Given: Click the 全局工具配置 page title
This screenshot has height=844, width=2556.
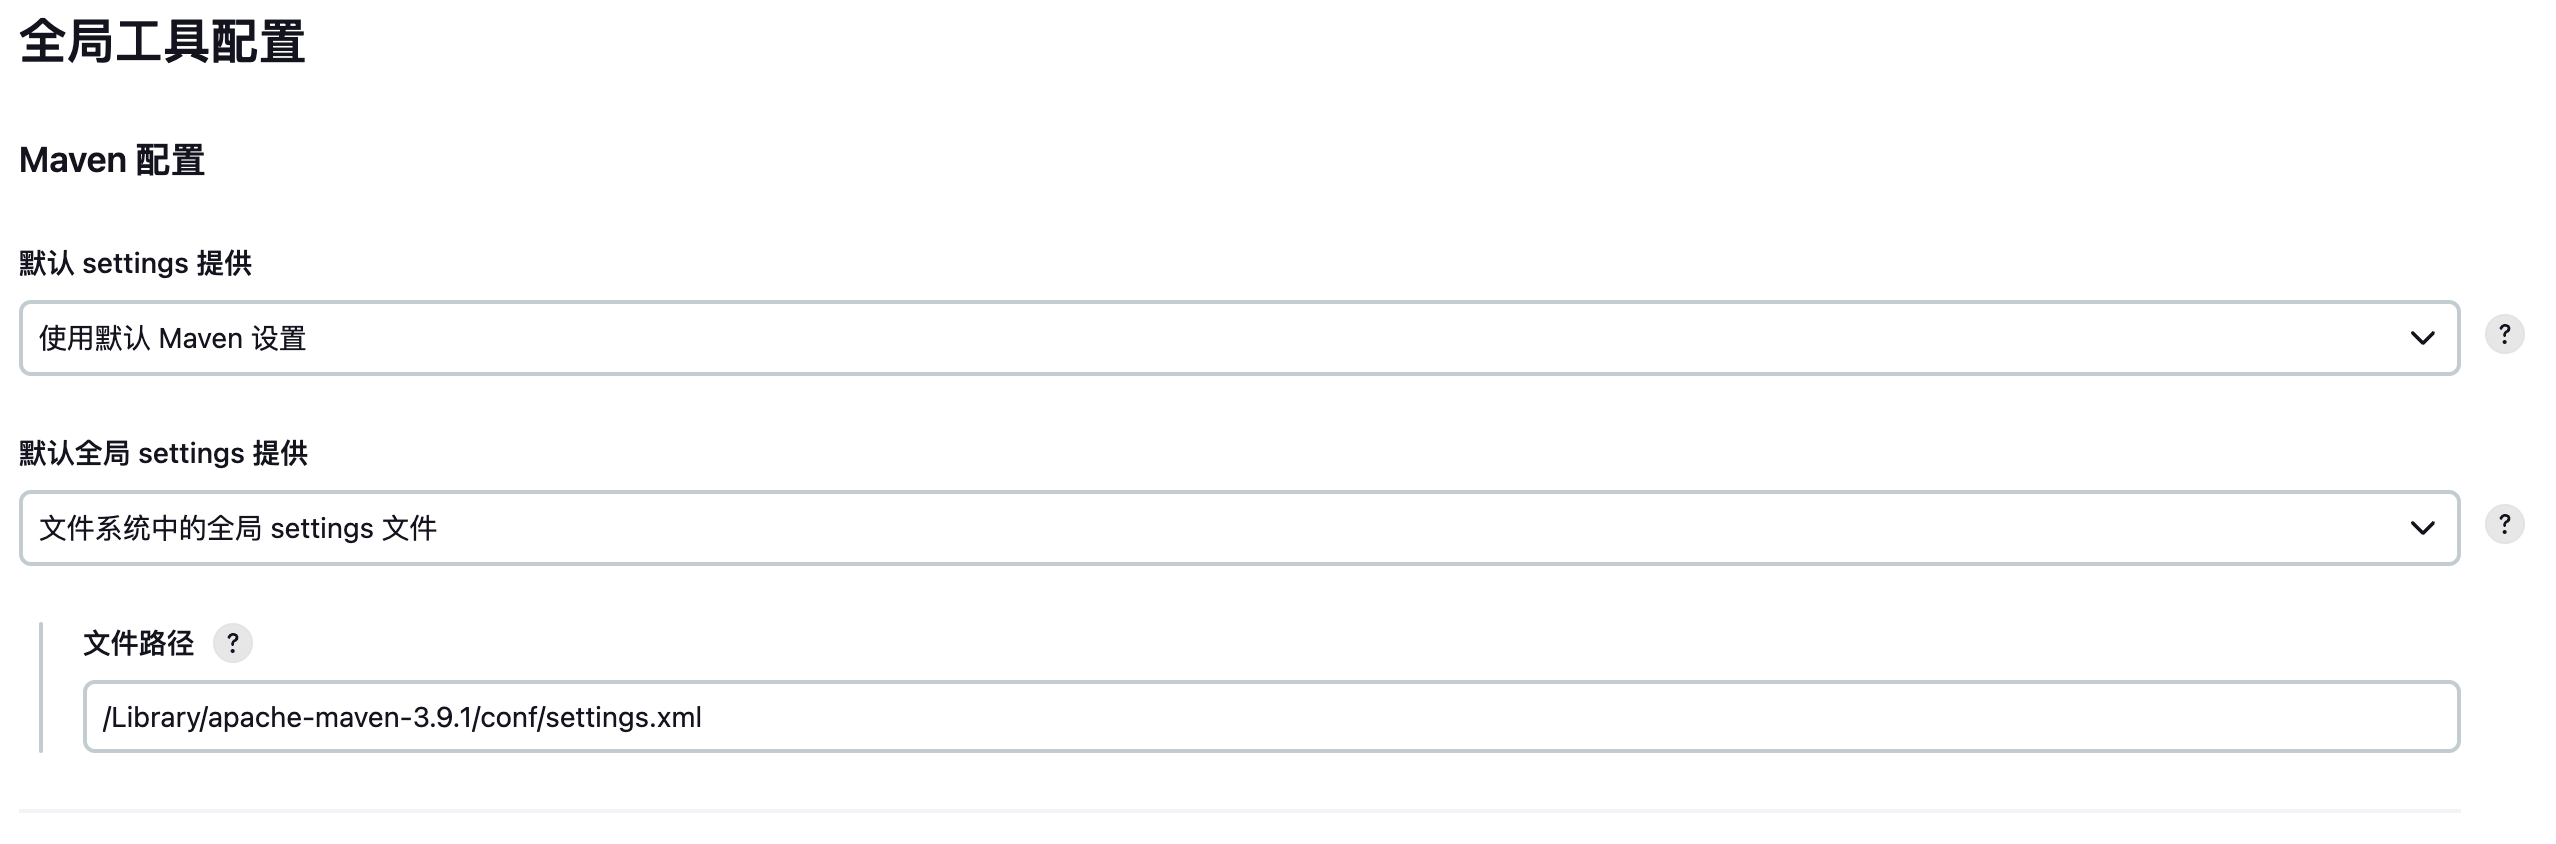Looking at the screenshot, I should click(x=162, y=43).
